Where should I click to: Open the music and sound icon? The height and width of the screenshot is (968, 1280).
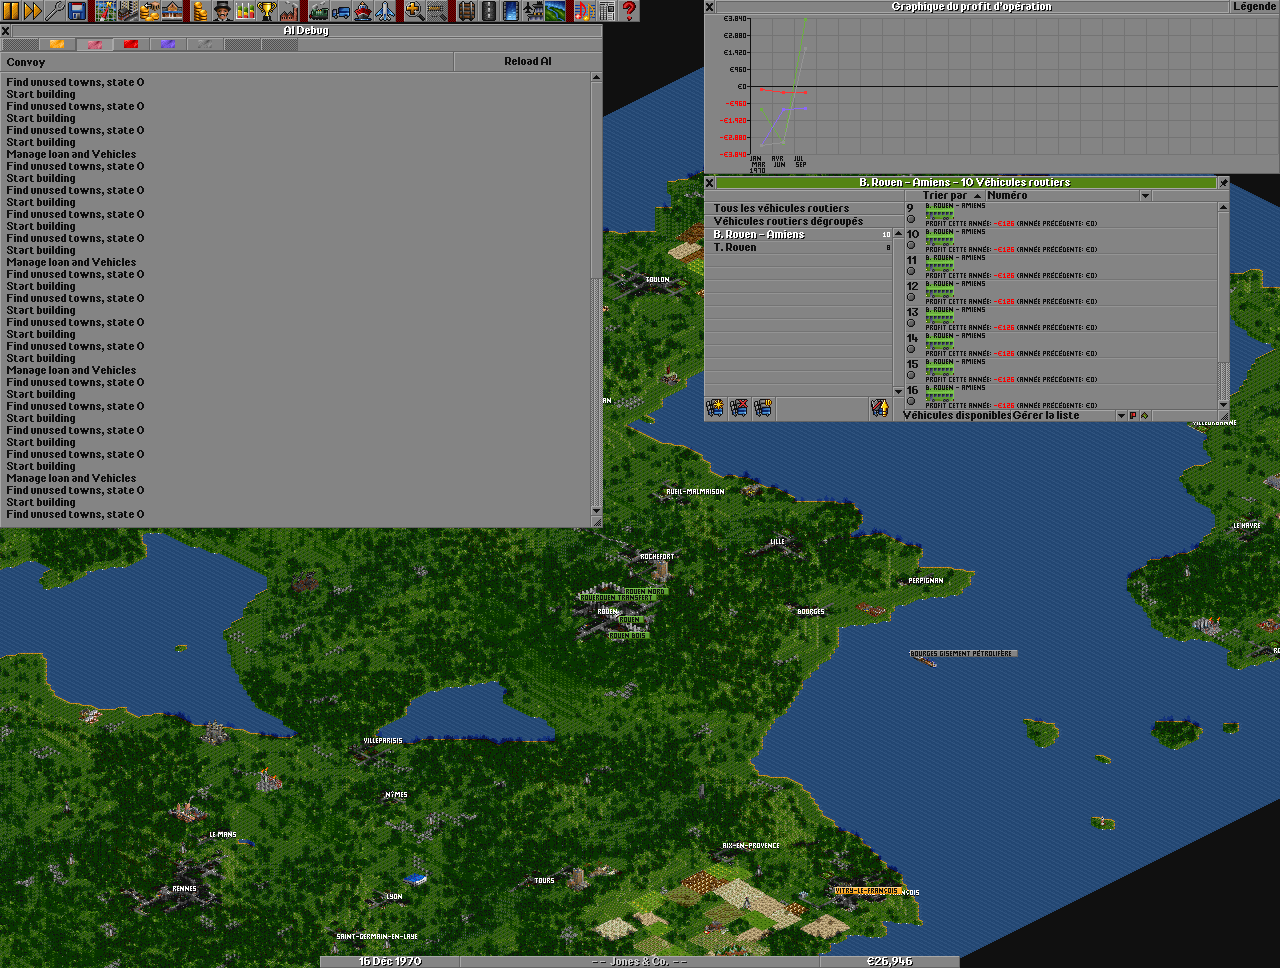[584, 11]
